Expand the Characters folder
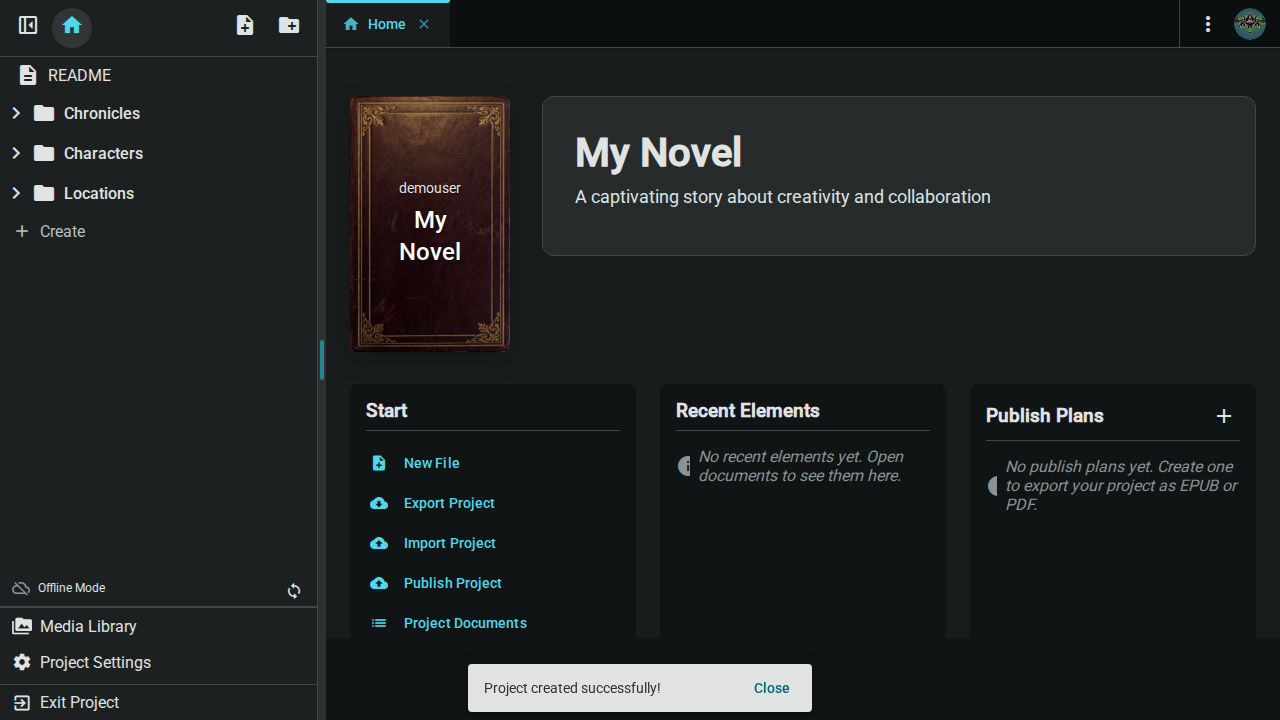Image resolution: width=1280 pixels, height=720 pixels. (x=15, y=153)
